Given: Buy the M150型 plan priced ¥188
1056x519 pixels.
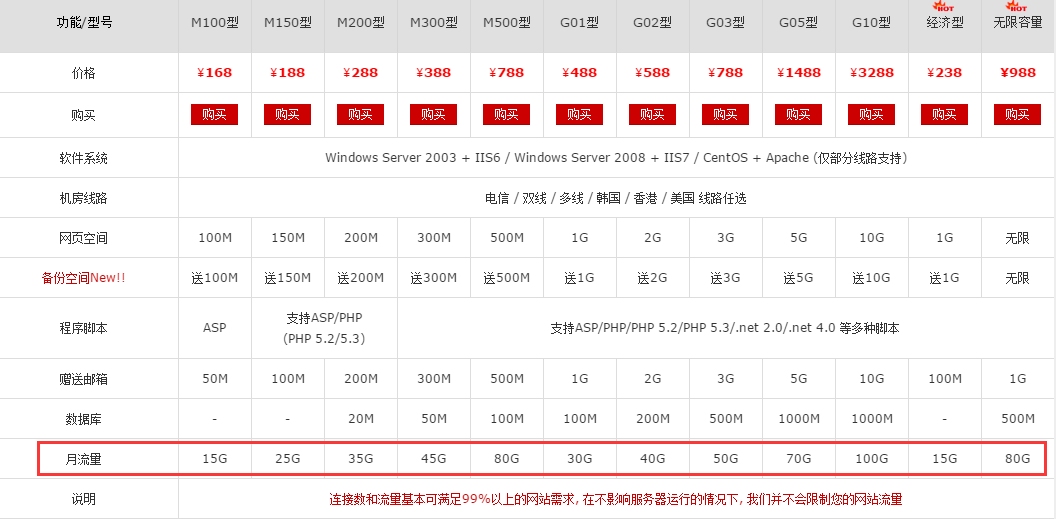Looking at the screenshot, I should (288, 114).
